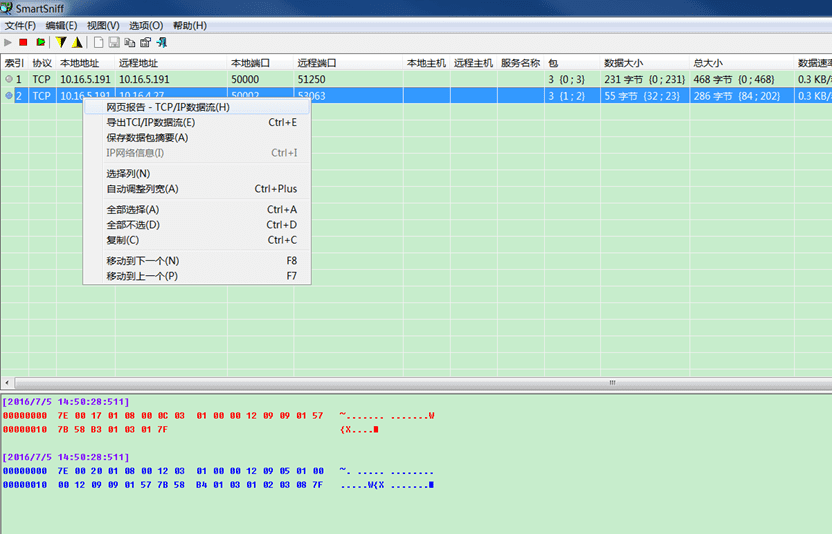Image resolution: width=832 pixels, height=534 pixels.
Task: Choose 全部不选(D) in context menu
Action: [197, 225]
